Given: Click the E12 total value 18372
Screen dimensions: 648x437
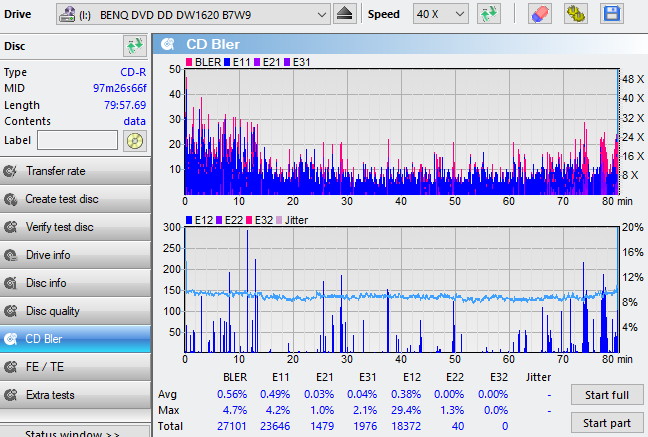Looking at the screenshot, I should (406, 426).
